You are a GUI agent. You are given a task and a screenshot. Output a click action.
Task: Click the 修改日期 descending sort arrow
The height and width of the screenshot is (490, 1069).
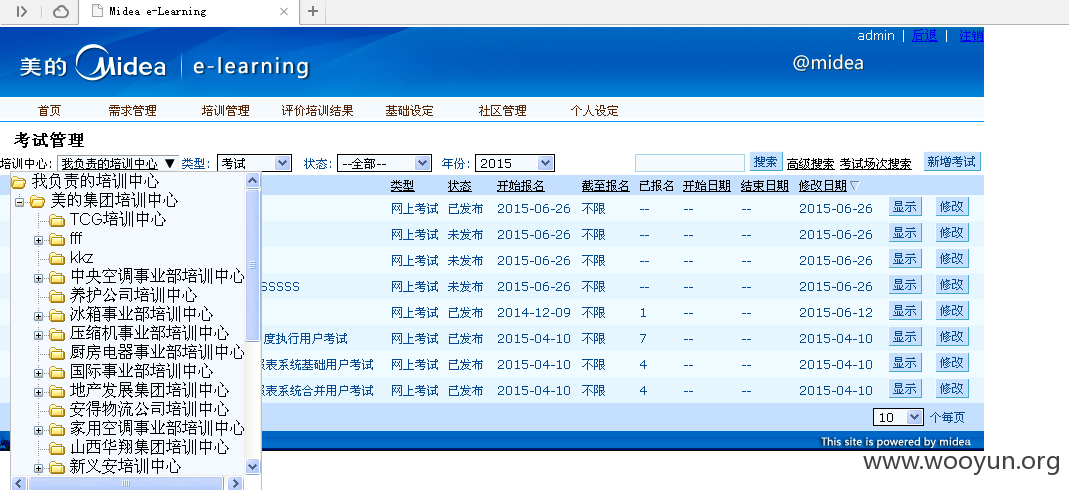coord(855,186)
